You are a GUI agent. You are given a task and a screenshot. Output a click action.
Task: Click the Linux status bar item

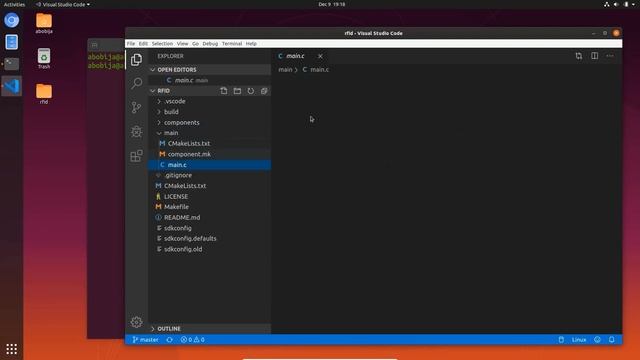tap(579, 340)
